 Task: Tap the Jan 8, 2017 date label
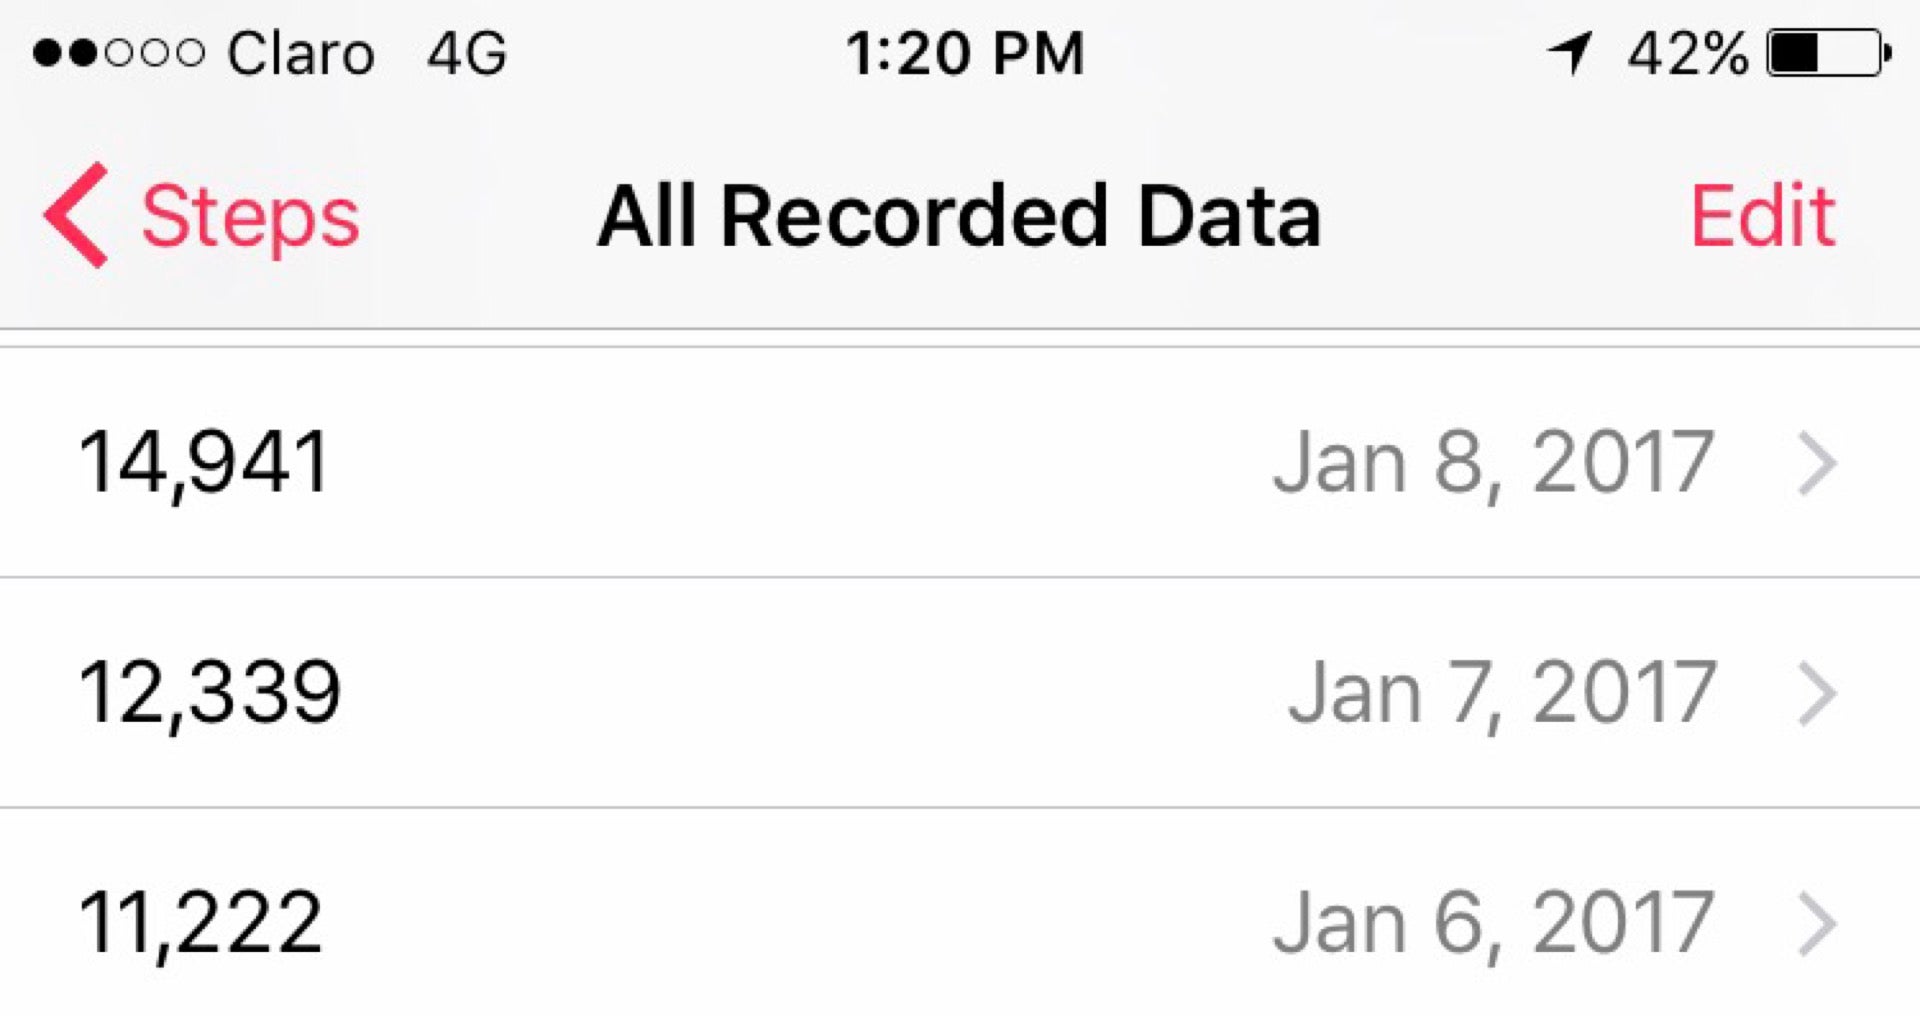(x=1494, y=463)
